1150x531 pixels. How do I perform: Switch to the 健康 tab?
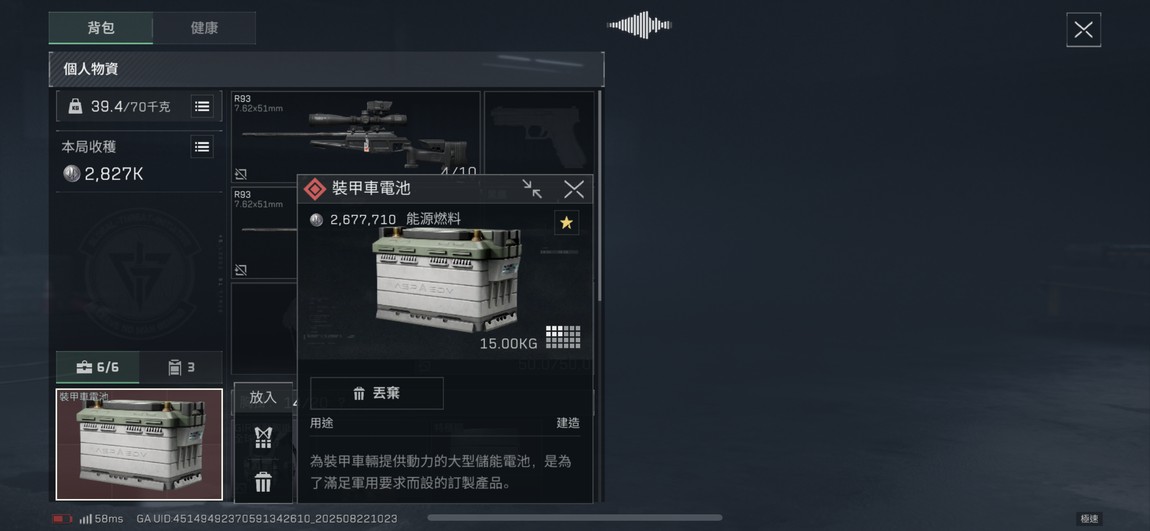[204, 28]
